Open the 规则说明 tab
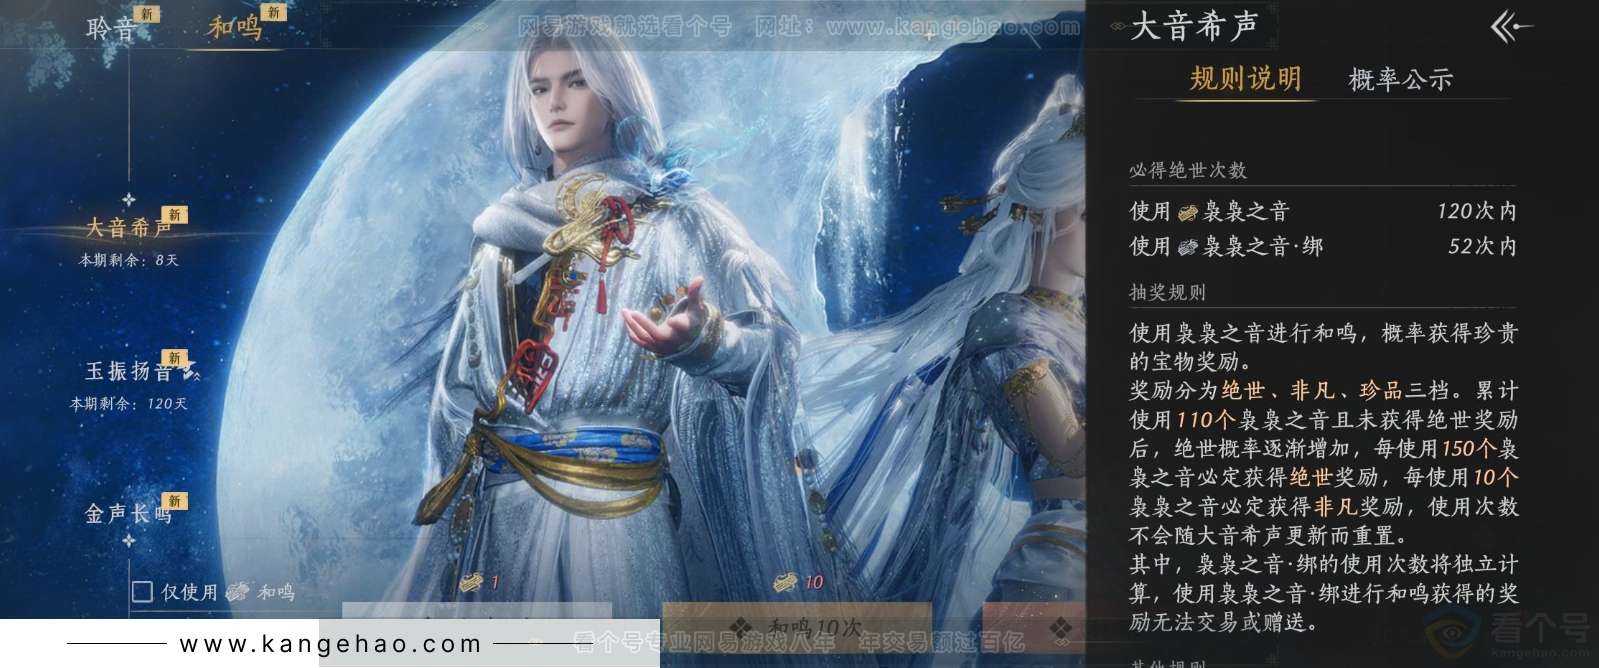The image size is (1599, 668). pyautogui.click(x=1245, y=79)
